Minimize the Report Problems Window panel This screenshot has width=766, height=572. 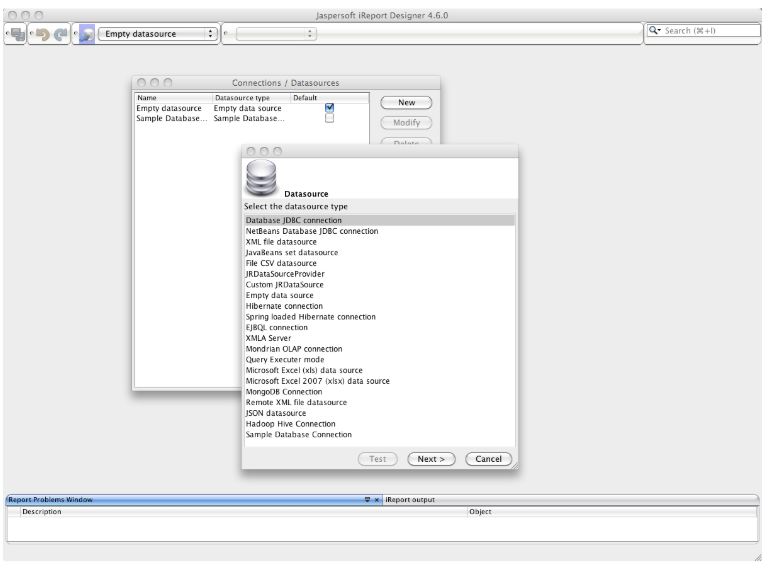coord(368,499)
